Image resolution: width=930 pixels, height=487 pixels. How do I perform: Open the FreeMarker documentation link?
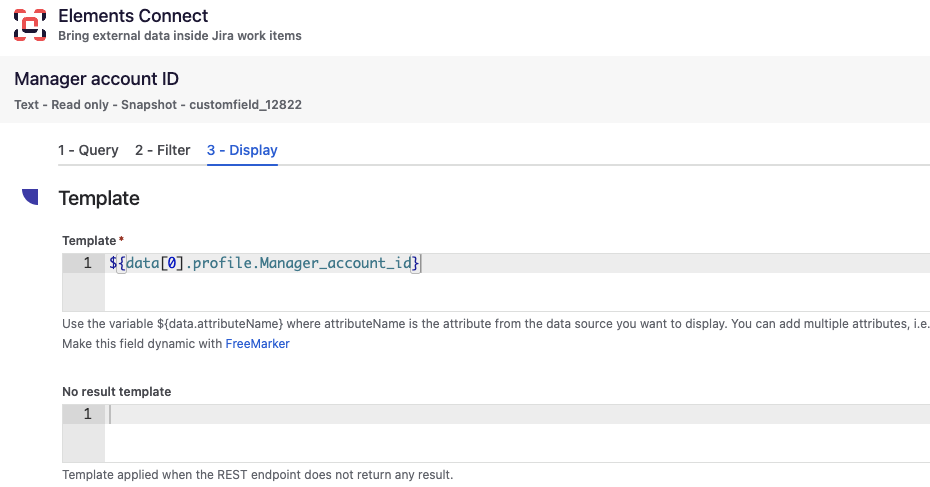tap(257, 344)
